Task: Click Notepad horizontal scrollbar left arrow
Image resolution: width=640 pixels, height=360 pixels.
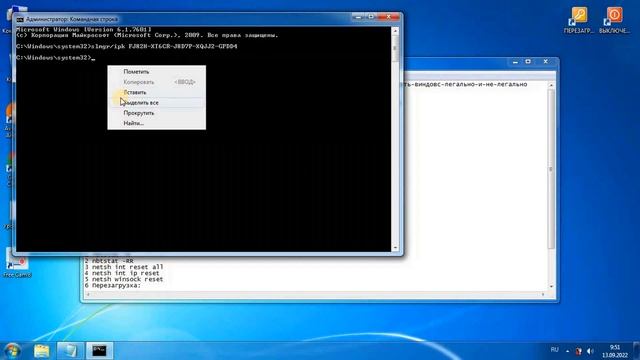Action: pos(87,294)
